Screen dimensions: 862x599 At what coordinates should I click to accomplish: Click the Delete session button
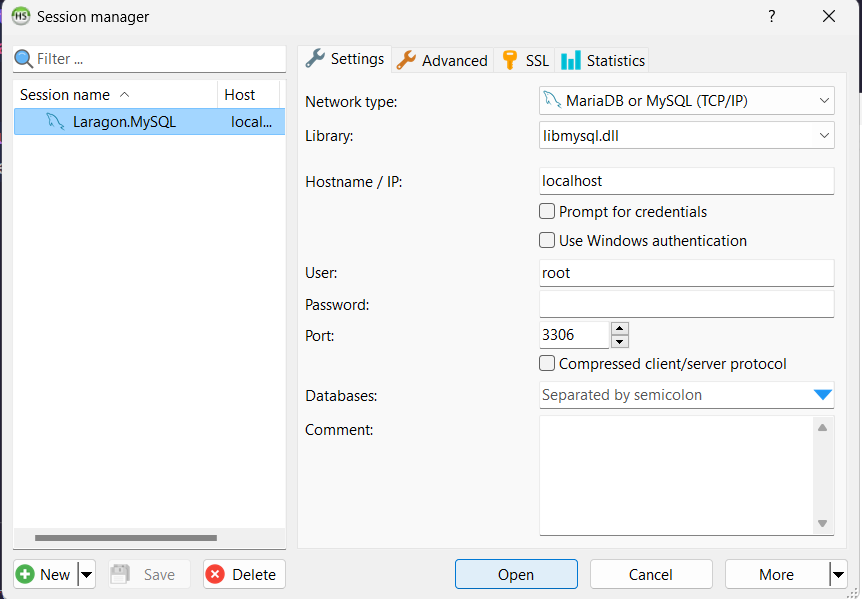[x=244, y=574]
